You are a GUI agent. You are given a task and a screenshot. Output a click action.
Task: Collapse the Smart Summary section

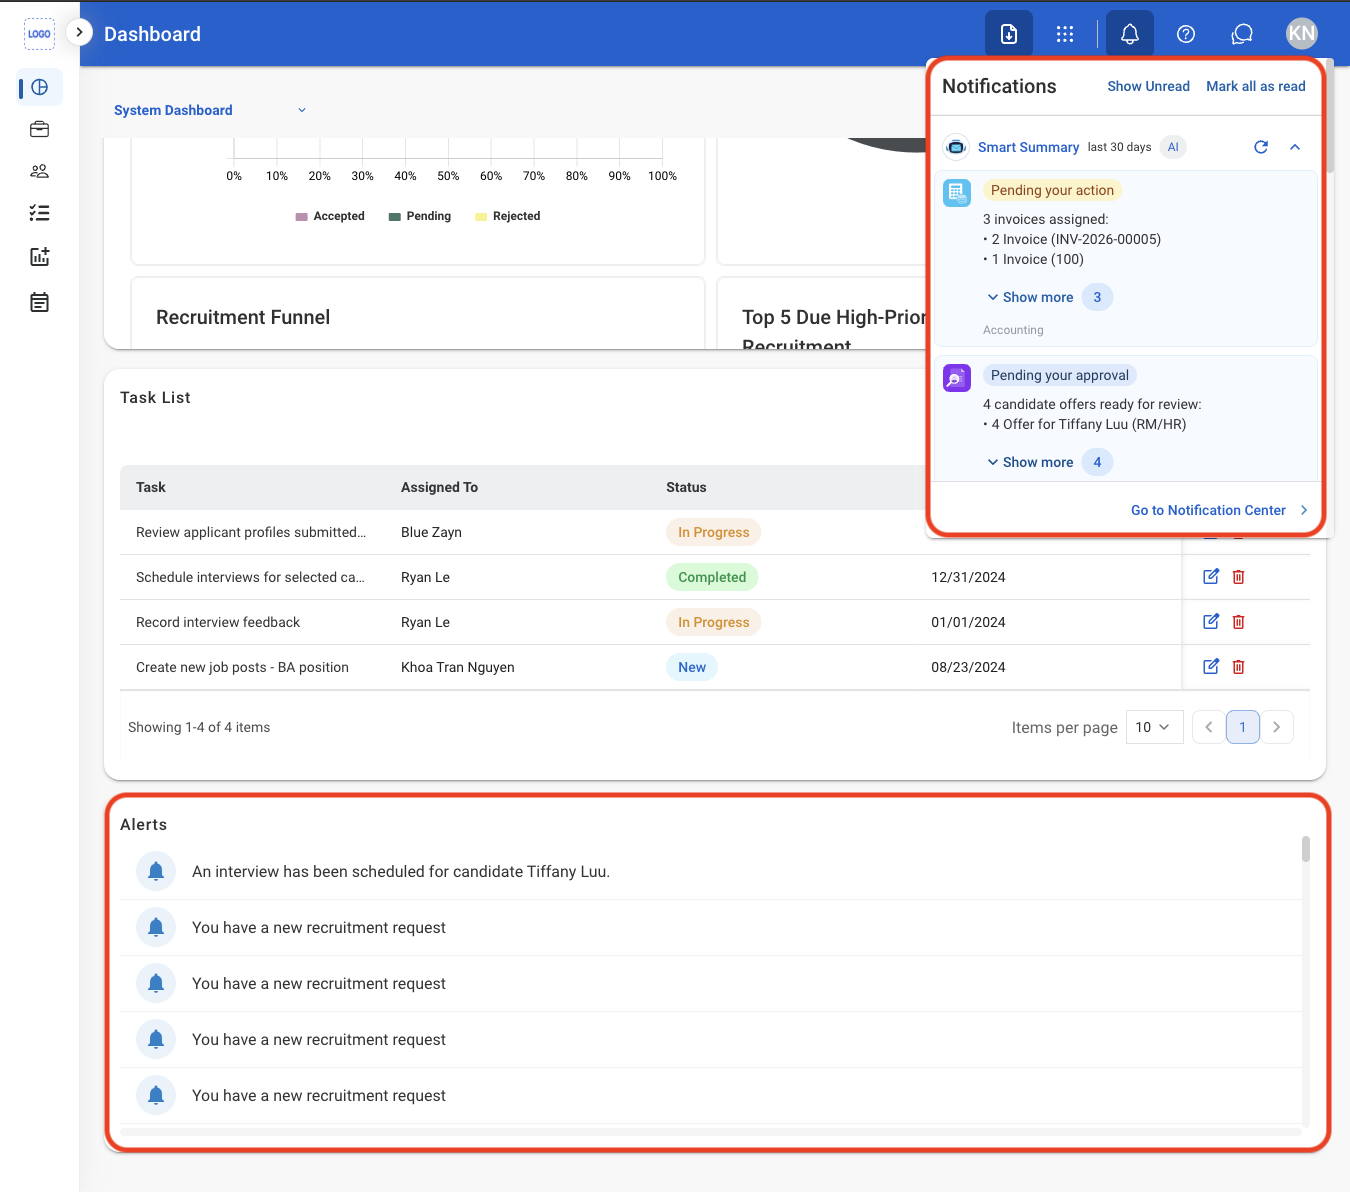click(1295, 147)
